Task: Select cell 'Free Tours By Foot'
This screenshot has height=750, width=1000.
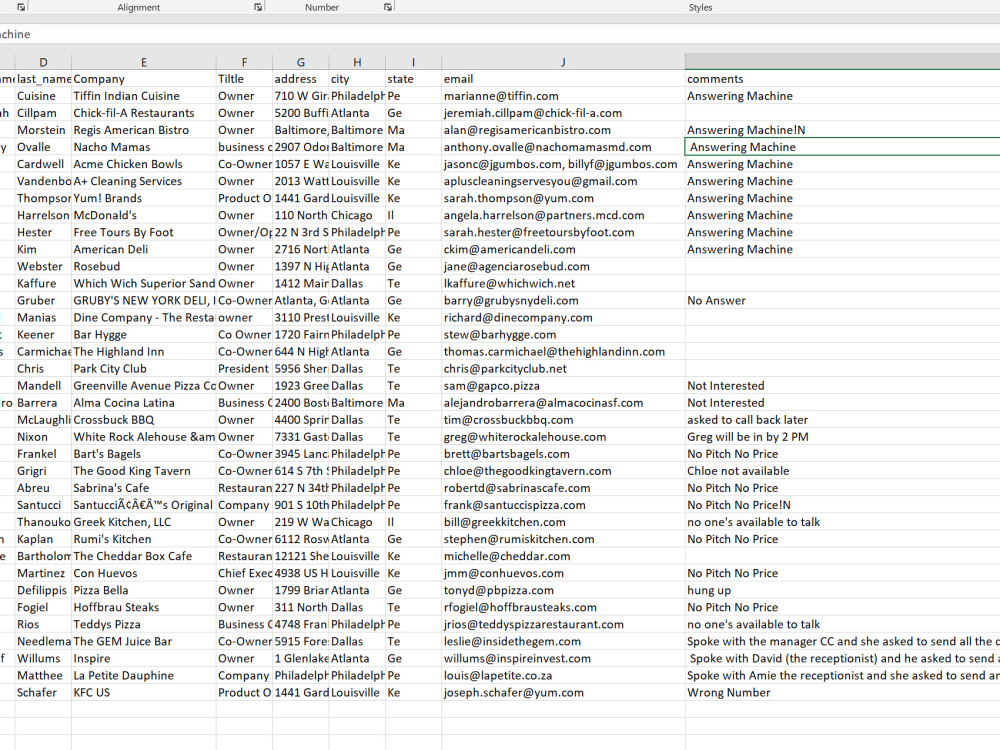Action: coord(144,233)
